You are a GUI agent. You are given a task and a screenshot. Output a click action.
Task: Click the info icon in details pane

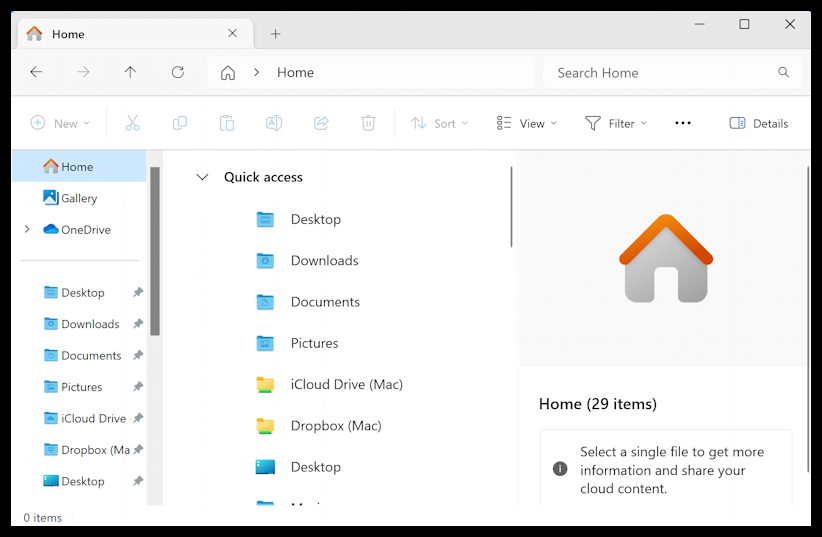[560, 469]
